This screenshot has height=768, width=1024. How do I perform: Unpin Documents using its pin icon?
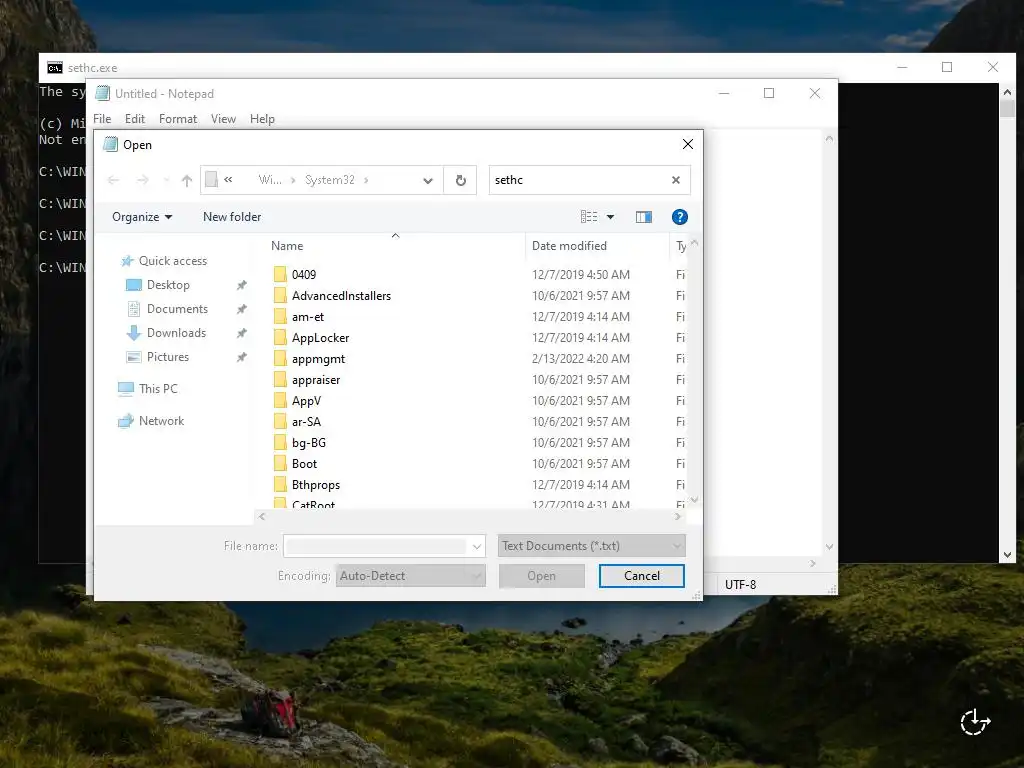[242, 309]
